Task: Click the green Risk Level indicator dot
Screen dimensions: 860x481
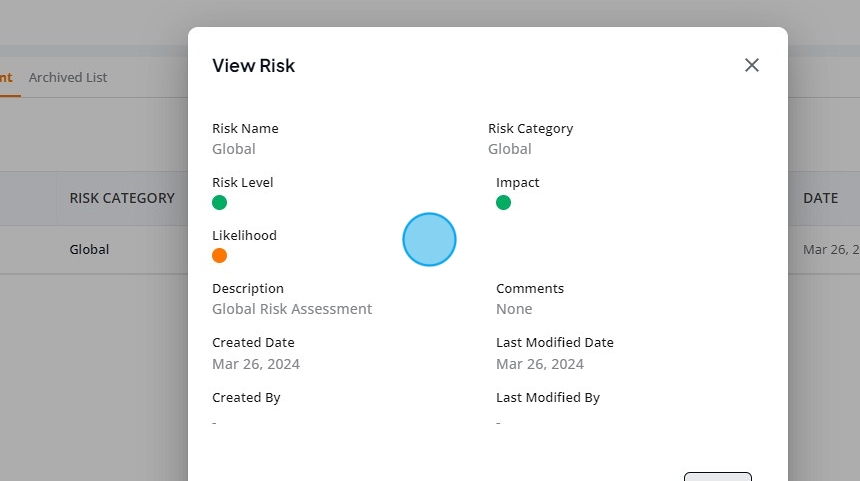Action: click(x=219, y=202)
